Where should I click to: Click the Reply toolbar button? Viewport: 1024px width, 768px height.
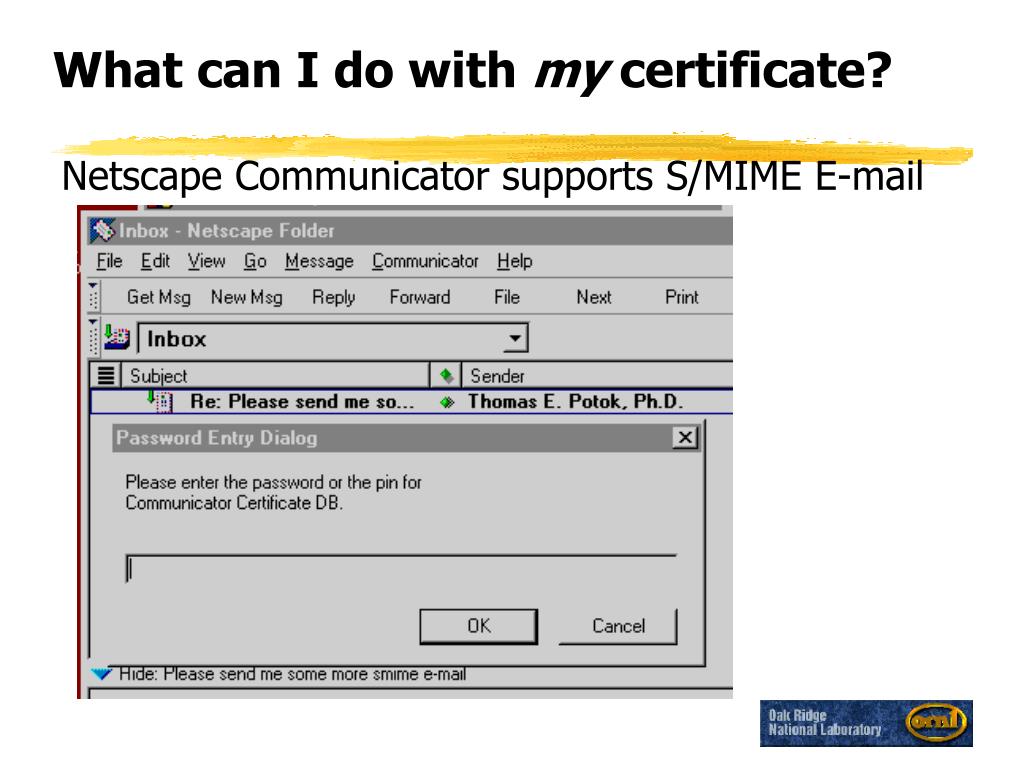(334, 297)
